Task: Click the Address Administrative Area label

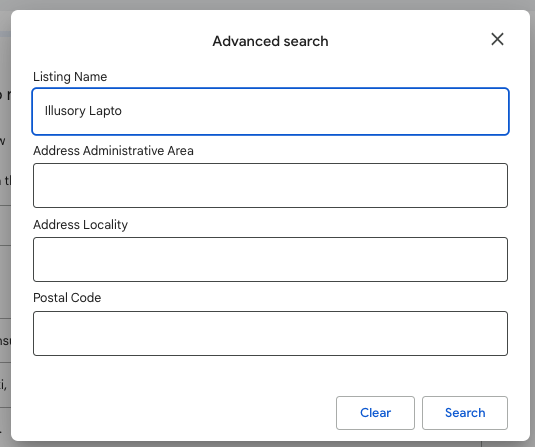Action: [x=113, y=150]
